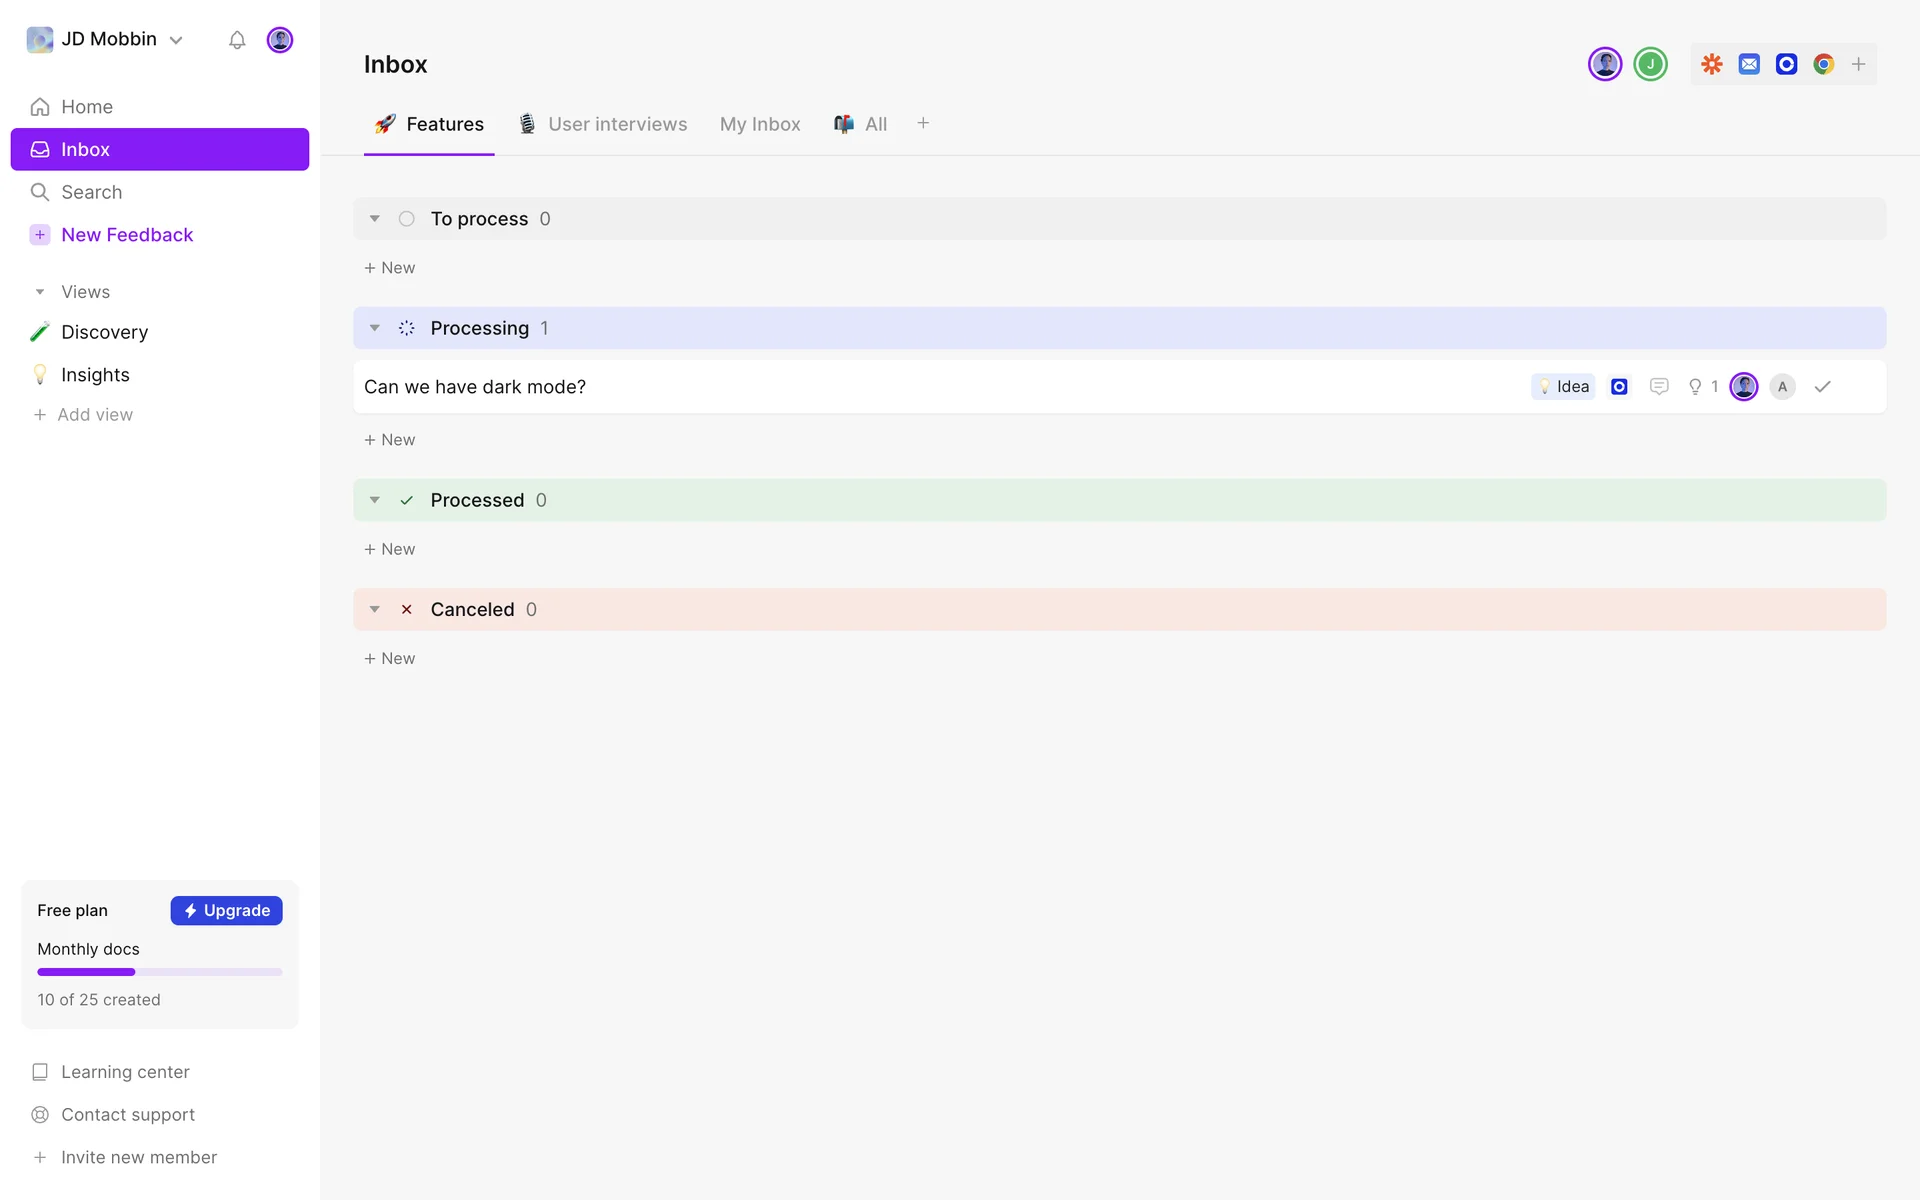The height and width of the screenshot is (1200, 1920).
Task: Click the Upgrade button
Action: (x=226, y=910)
